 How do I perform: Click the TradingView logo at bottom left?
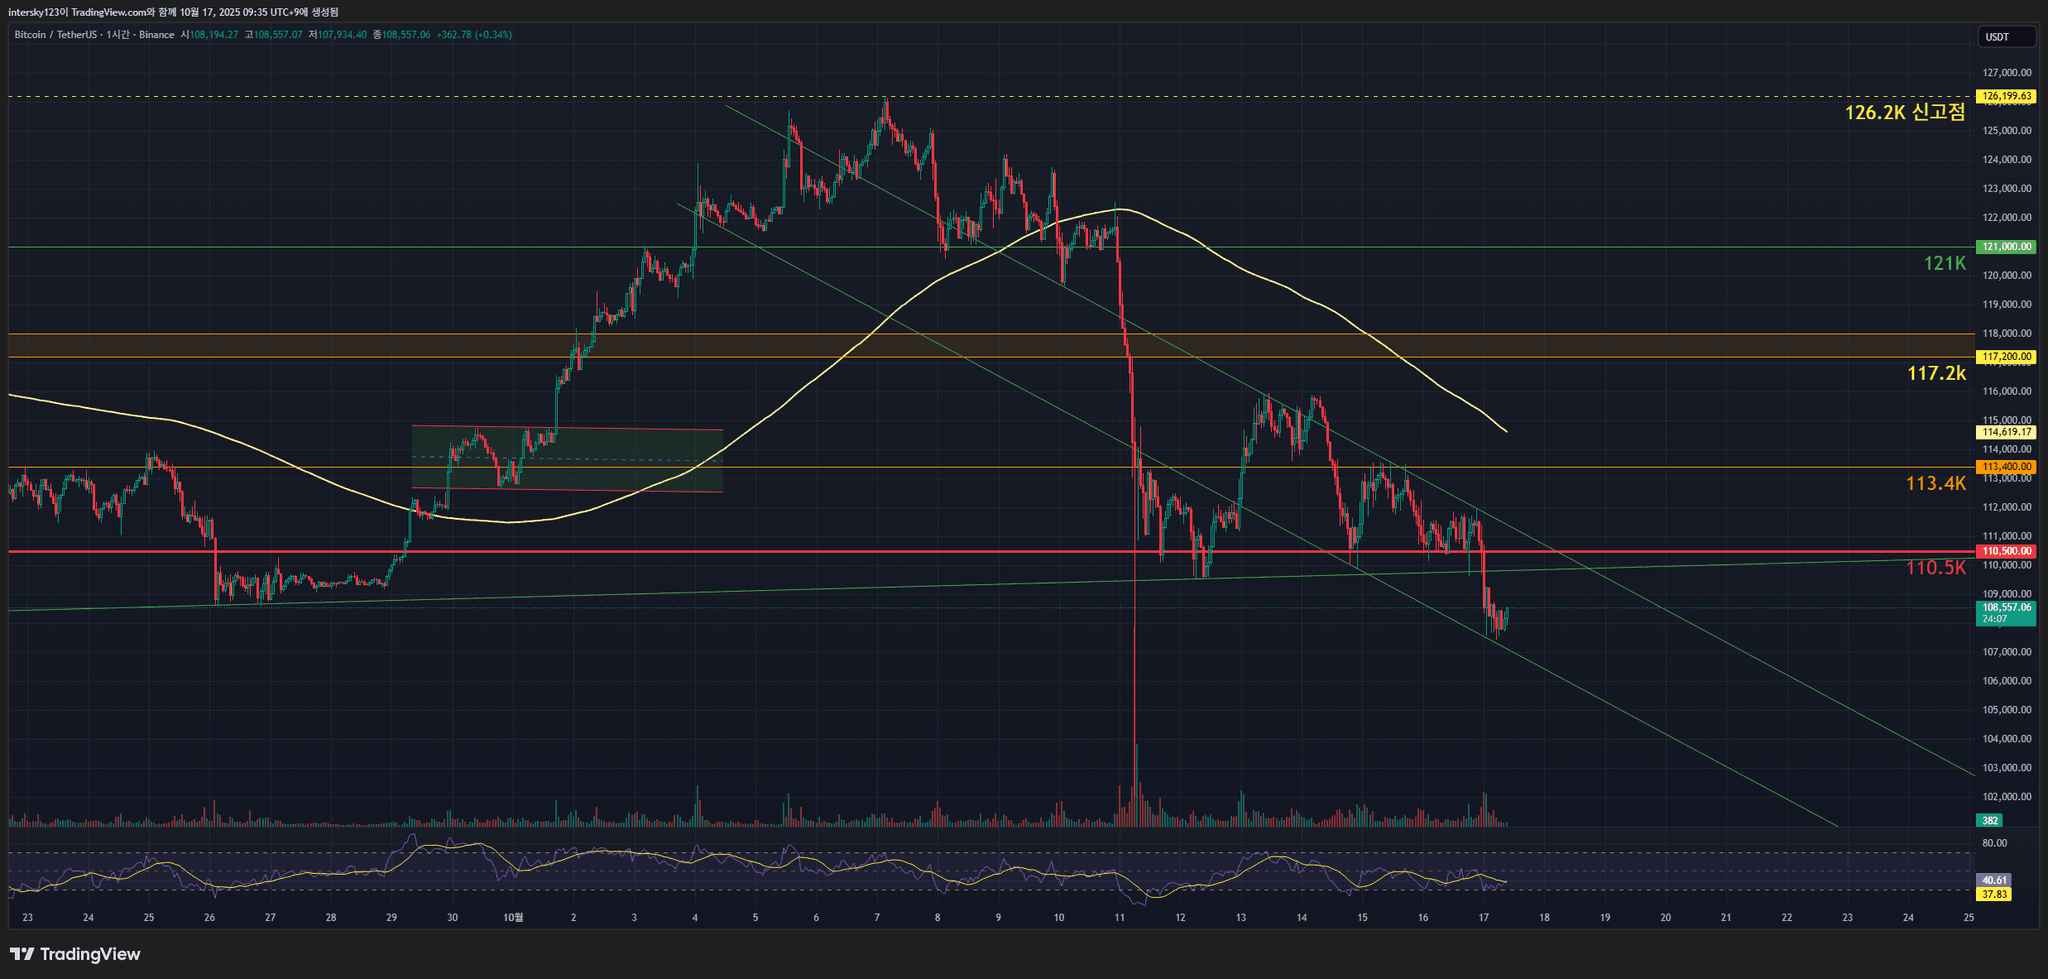coord(75,954)
